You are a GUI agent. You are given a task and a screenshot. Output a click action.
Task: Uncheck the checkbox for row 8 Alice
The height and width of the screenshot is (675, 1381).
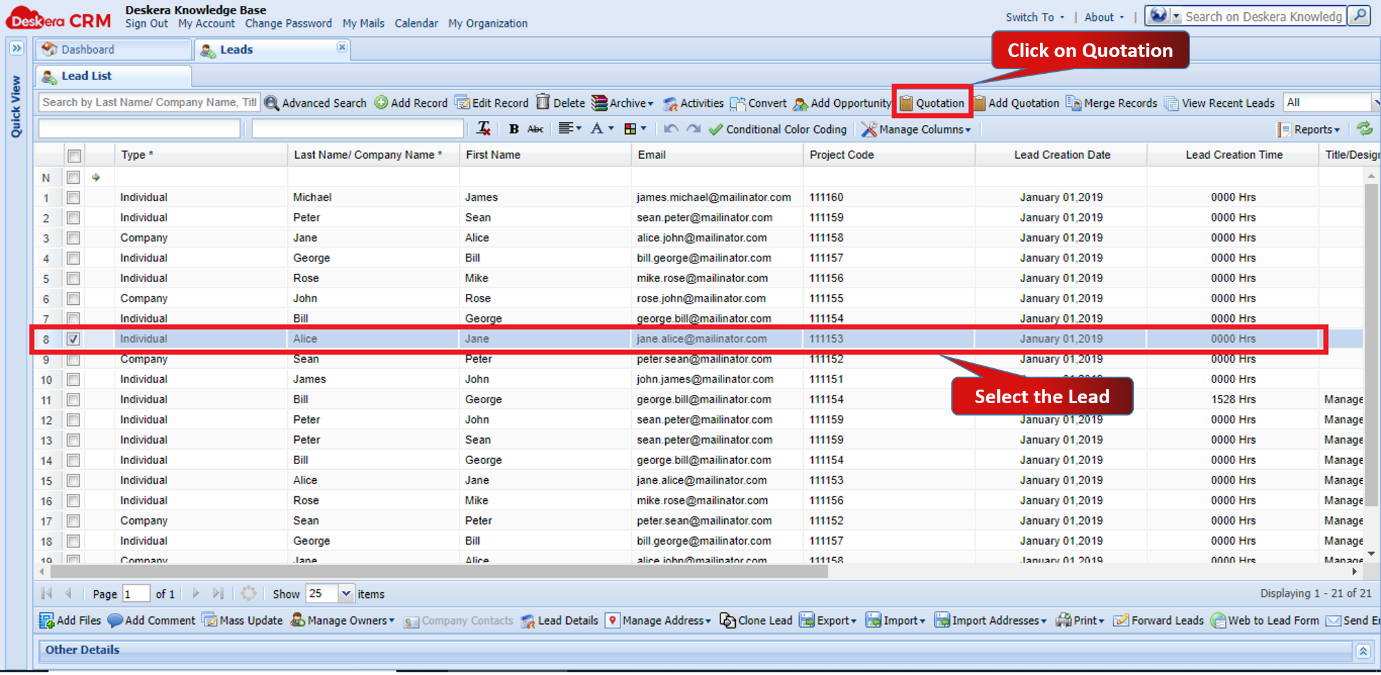coord(73,339)
